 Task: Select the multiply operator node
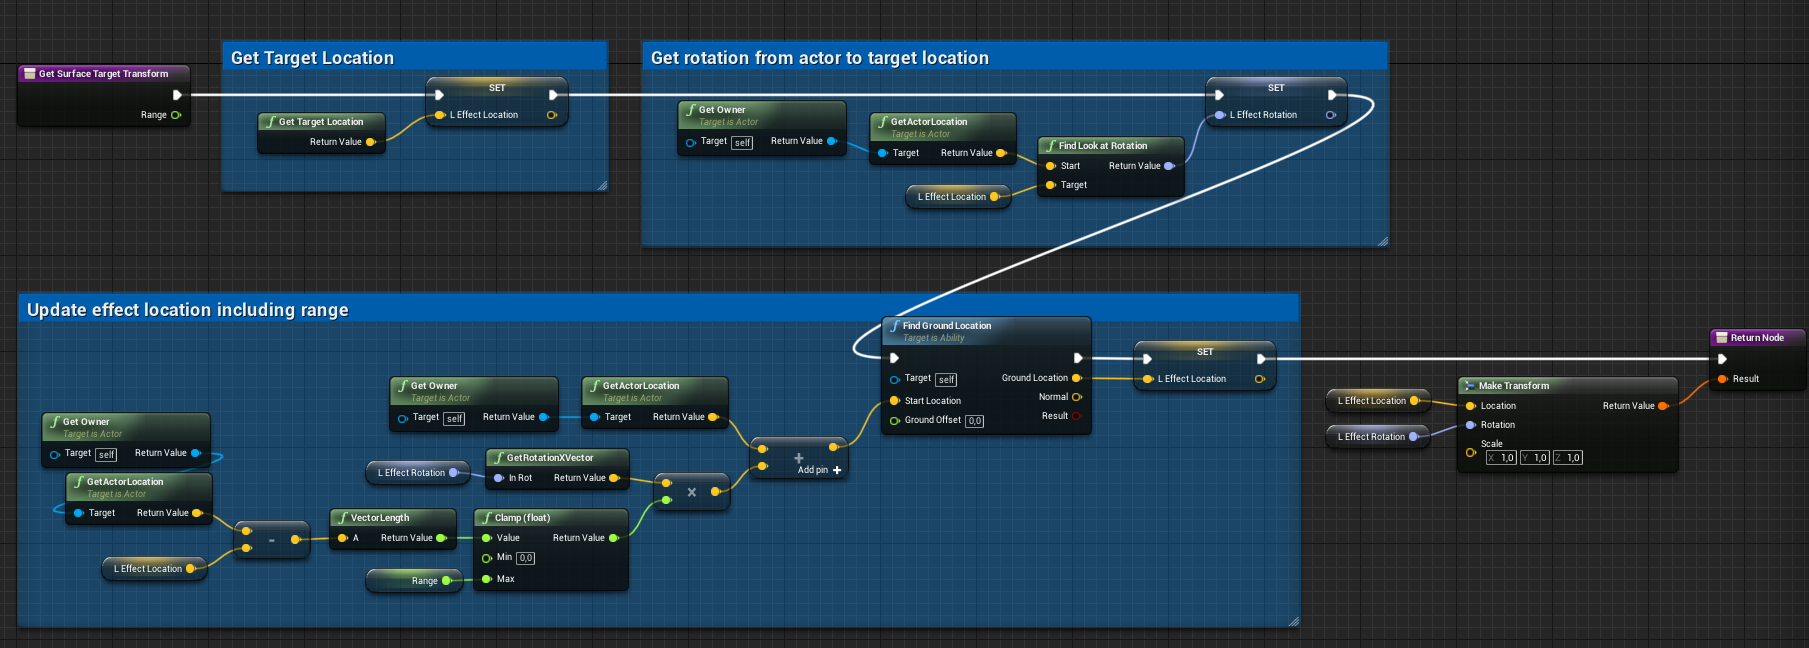pyautogui.click(x=691, y=492)
